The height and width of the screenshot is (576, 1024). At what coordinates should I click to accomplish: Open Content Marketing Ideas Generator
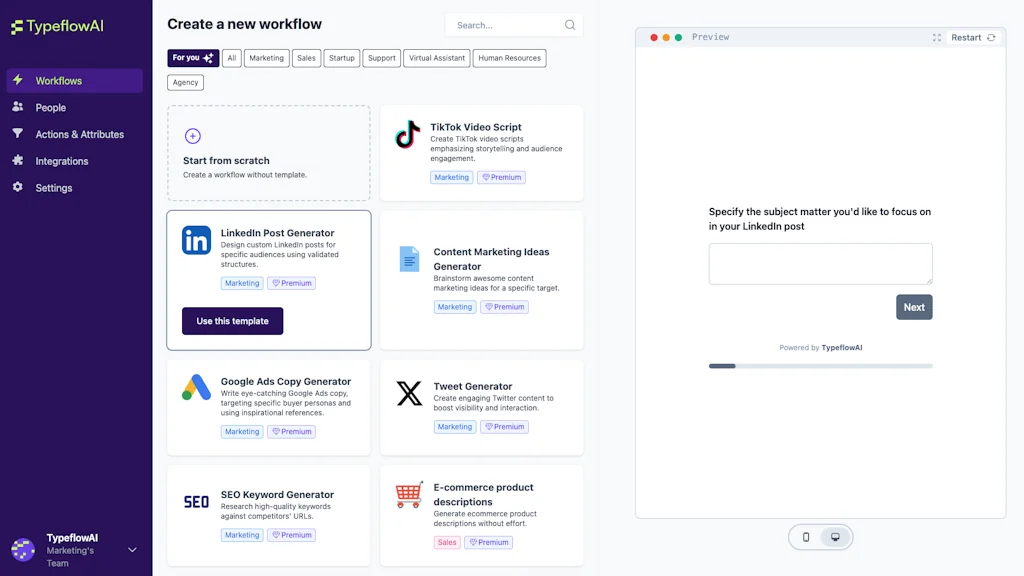(481, 280)
